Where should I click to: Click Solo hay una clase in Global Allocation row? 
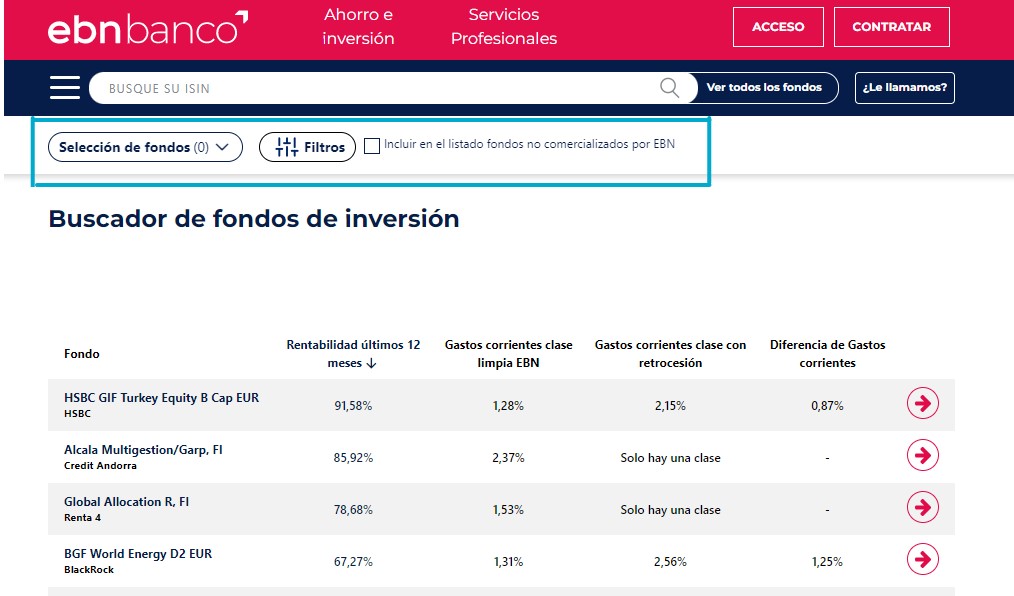pyautogui.click(x=671, y=510)
